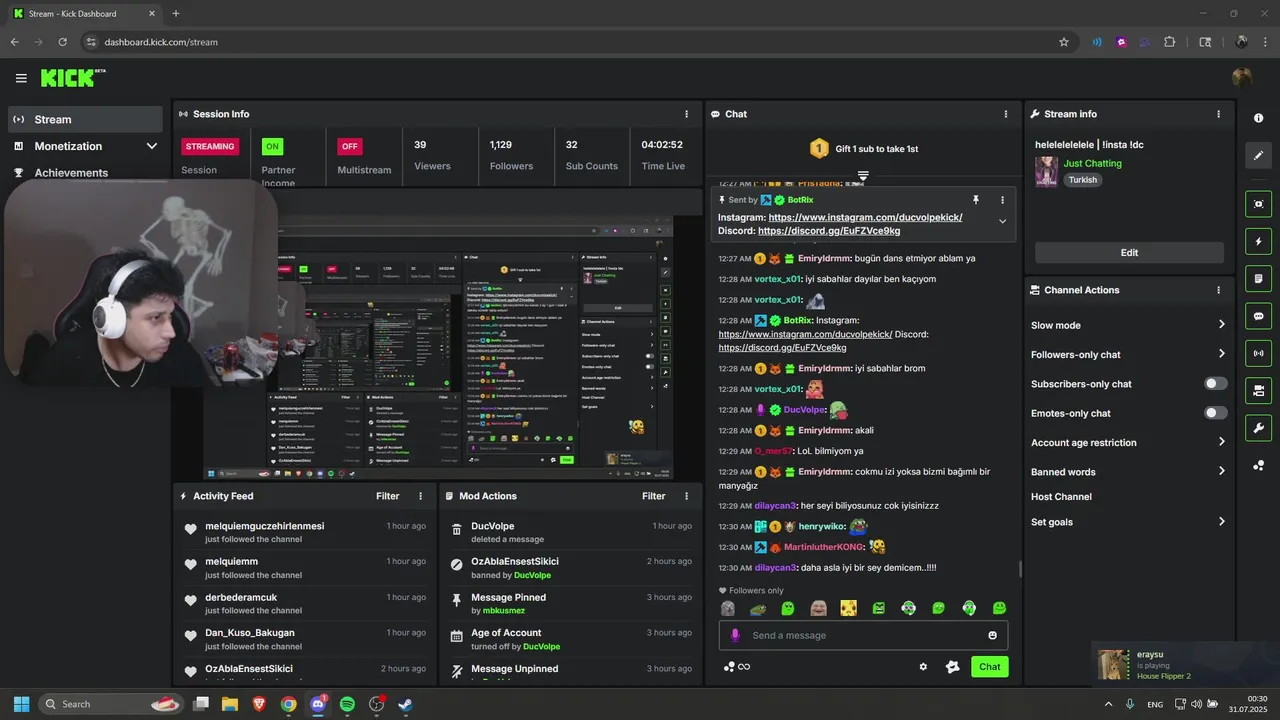The height and width of the screenshot is (720, 1280).
Task: Toggle the wrench stream info widget icon
Action: point(1258,428)
